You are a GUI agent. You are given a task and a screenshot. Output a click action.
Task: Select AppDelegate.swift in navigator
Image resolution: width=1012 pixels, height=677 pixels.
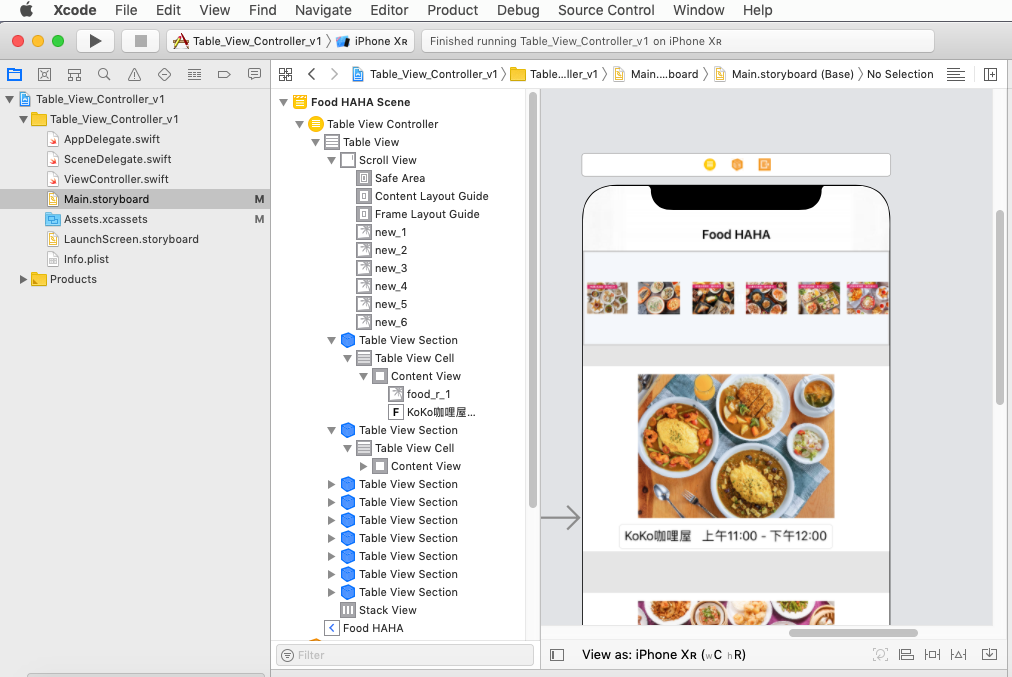(112, 139)
